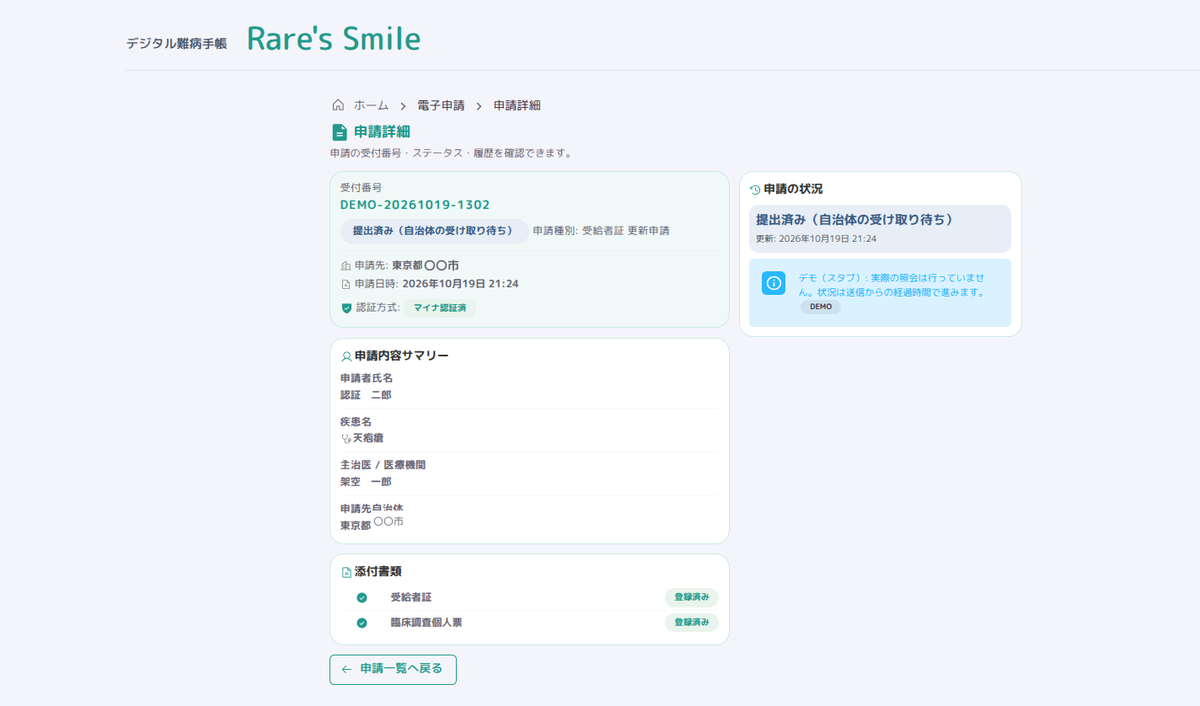Click 提出済み status badge in application card
The height and width of the screenshot is (706, 1200).
pyautogui.click(x=434, y=230)
